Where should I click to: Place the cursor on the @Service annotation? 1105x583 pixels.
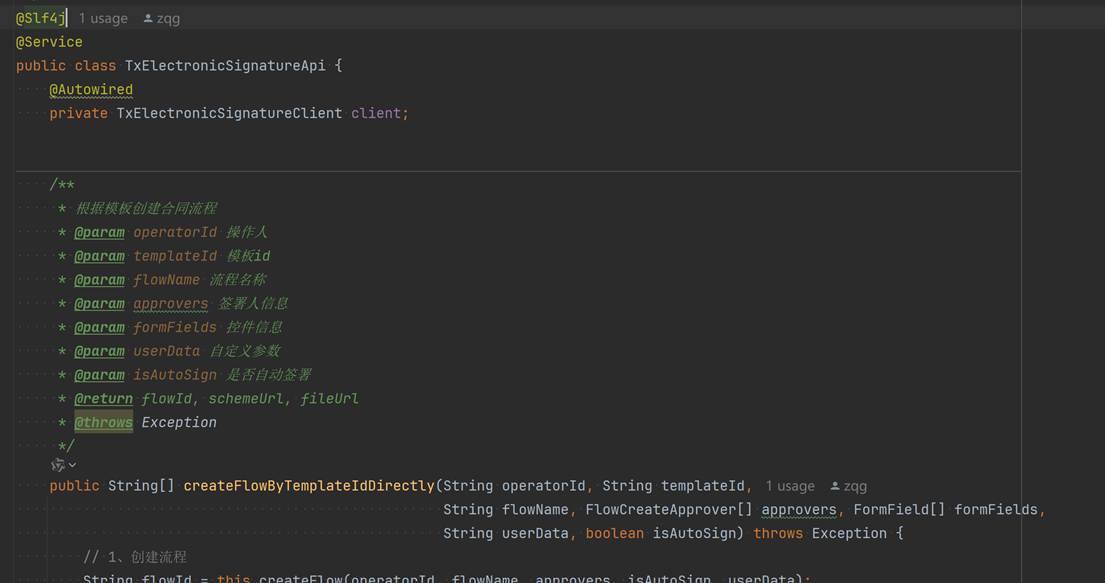[49, 42]
